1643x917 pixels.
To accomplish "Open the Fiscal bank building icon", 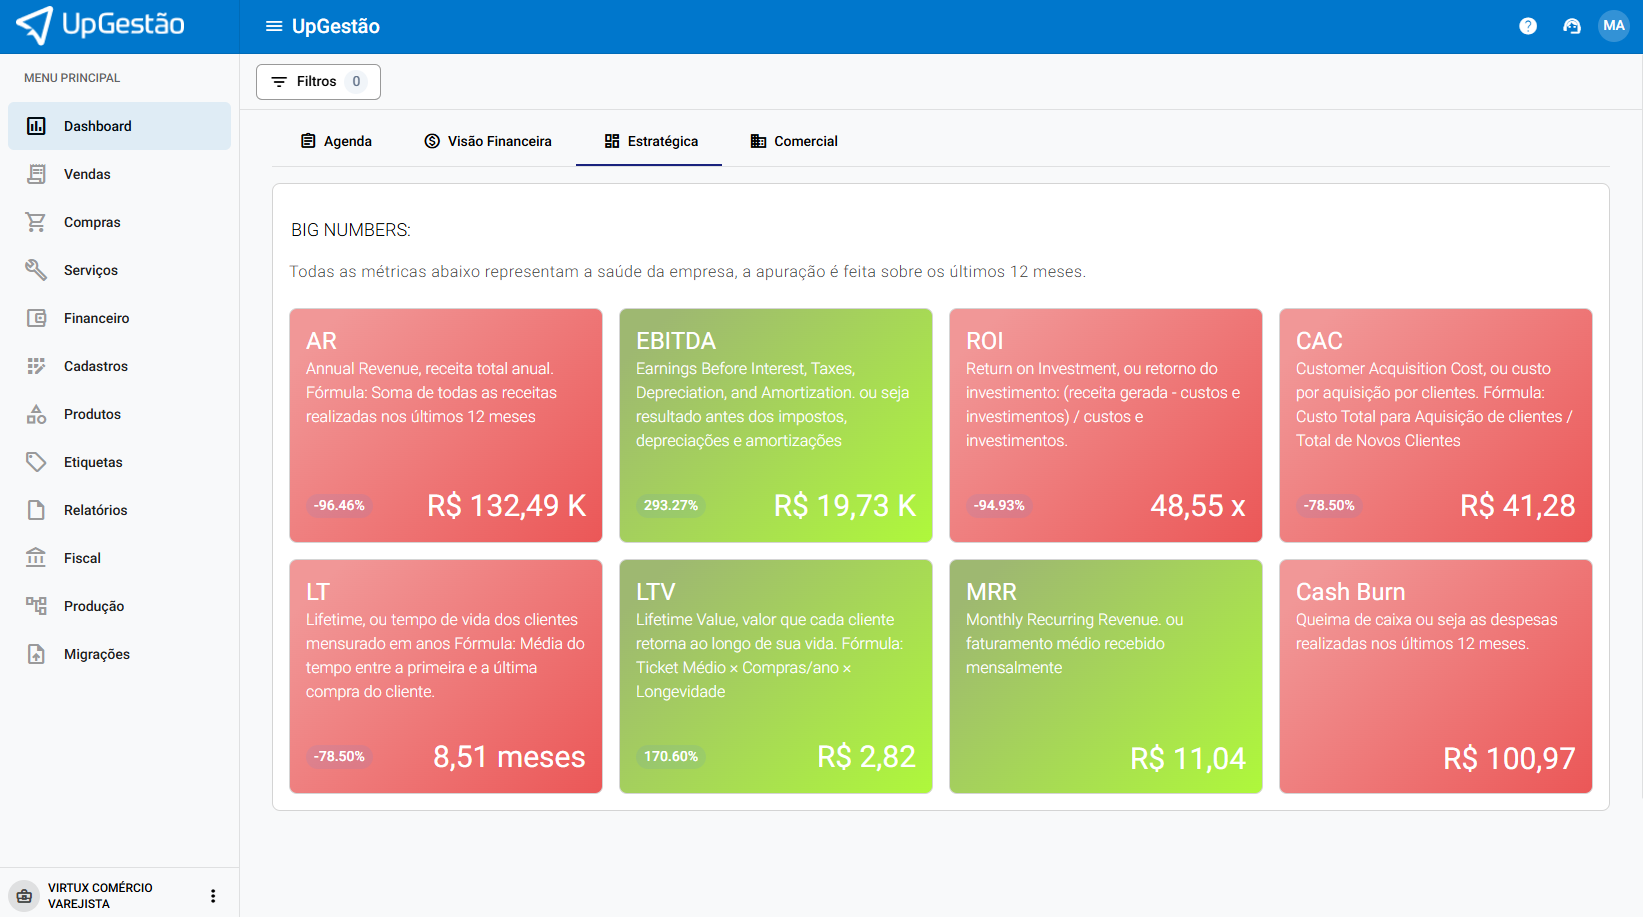I will pos(36,558).
